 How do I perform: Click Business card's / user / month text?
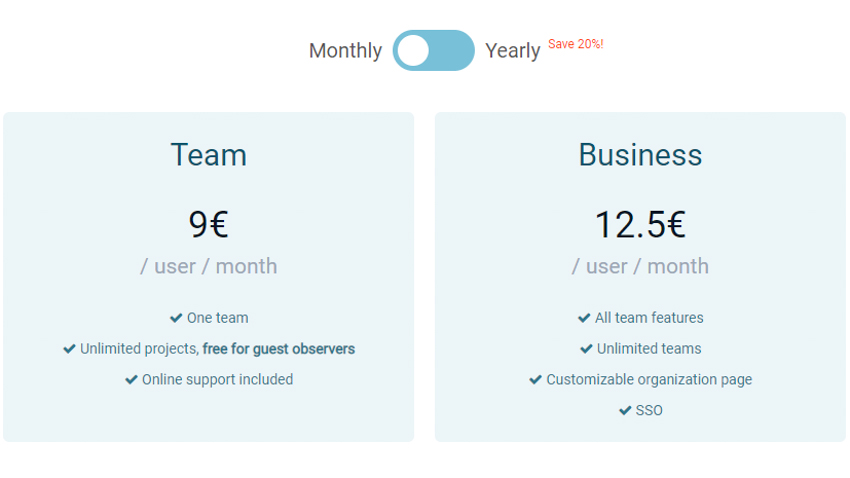click(x=640, y=266)
